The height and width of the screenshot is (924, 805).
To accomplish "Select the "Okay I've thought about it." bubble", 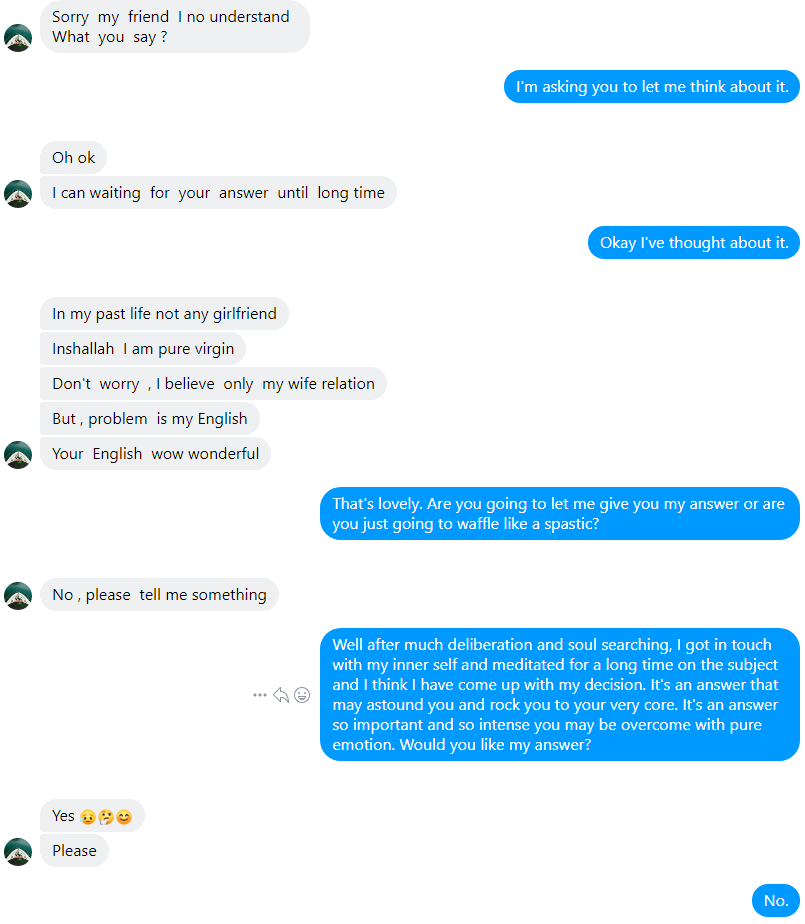I will pos(693,243).
